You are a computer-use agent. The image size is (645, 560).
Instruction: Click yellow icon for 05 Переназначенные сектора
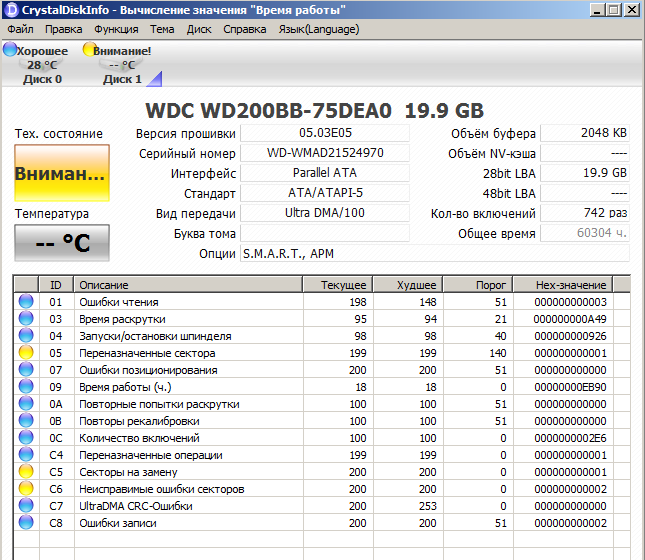click(26, 353)
